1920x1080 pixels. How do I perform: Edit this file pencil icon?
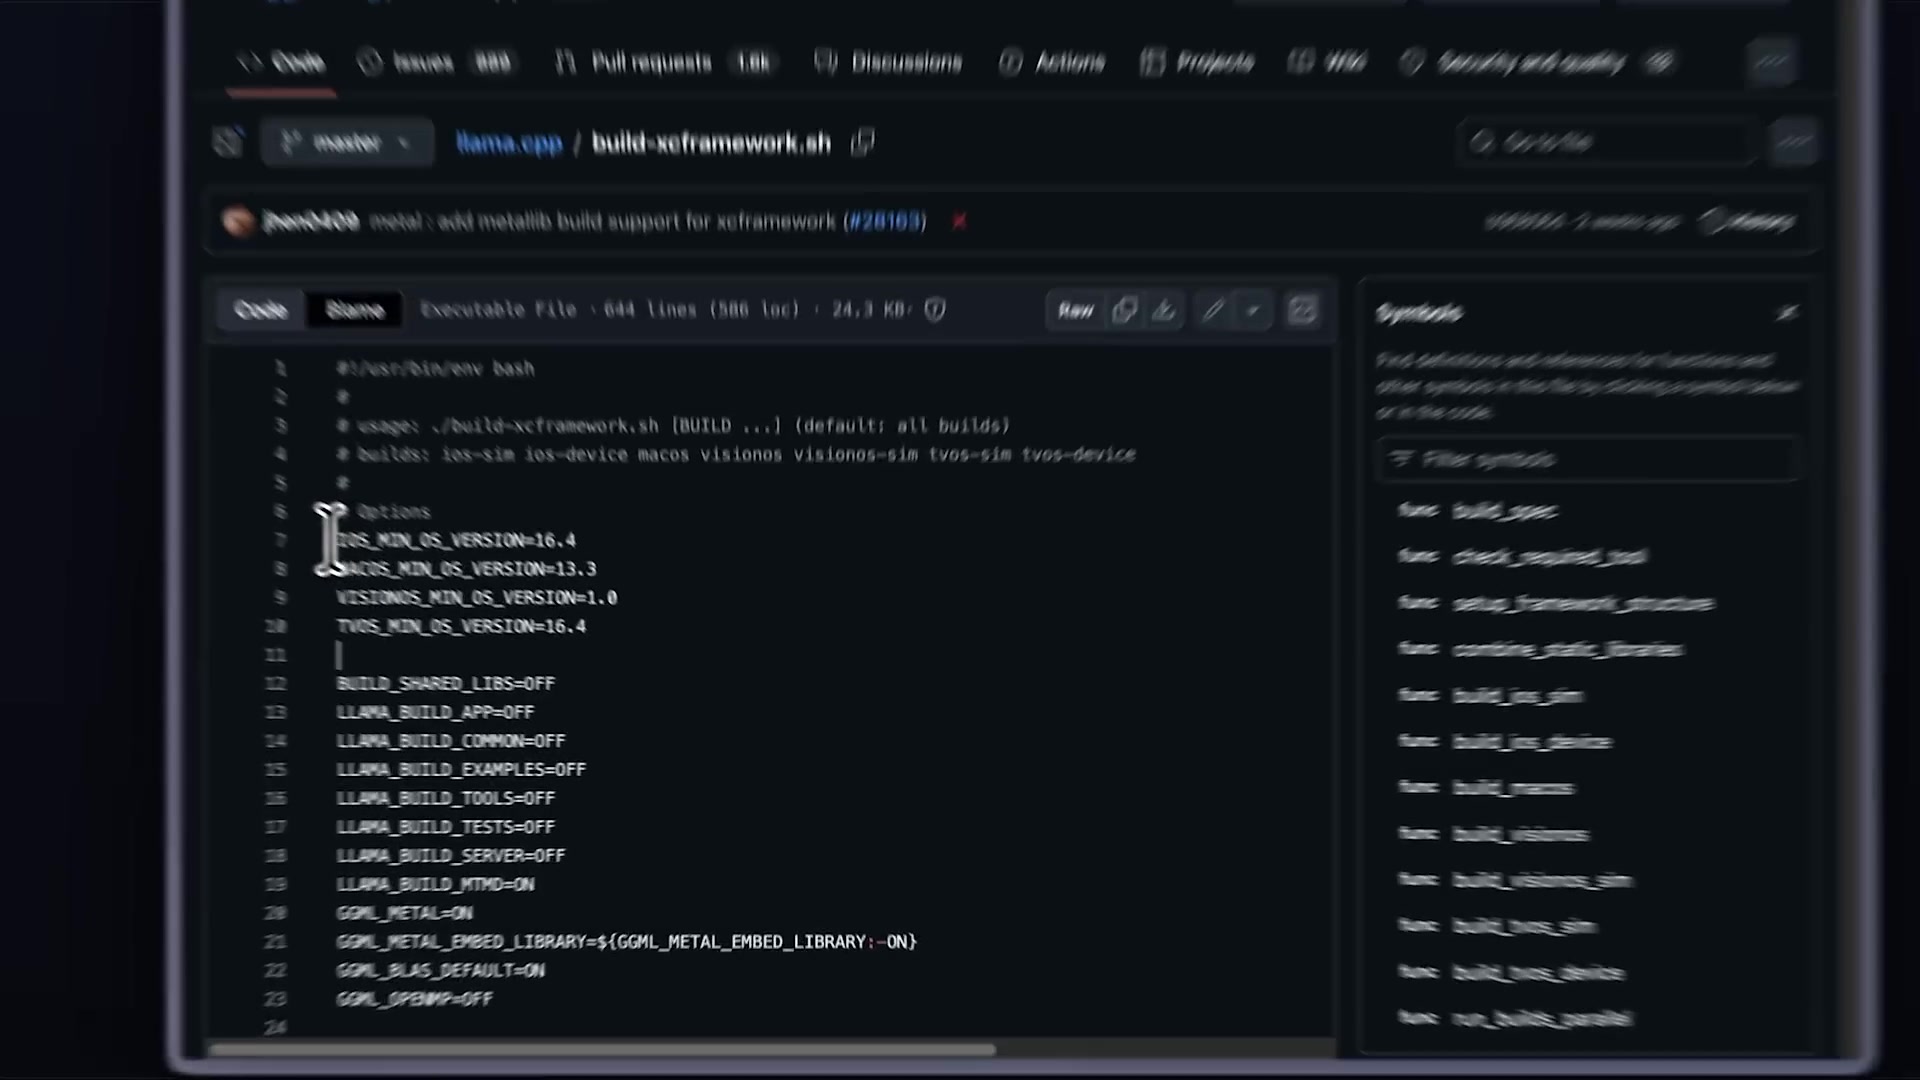coord(1213,310)
